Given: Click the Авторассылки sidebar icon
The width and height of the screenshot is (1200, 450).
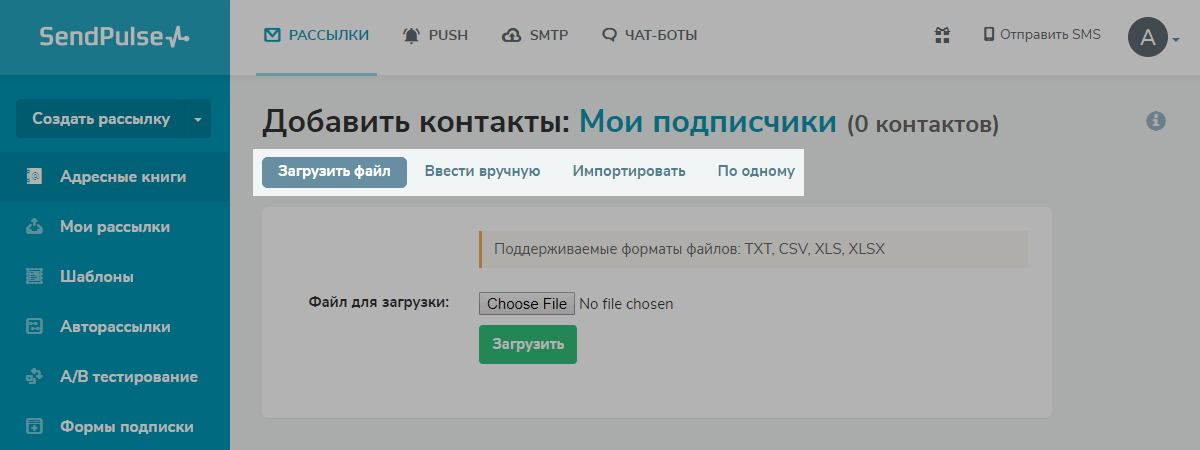Looking at the screenshot, I should (34, 327).
